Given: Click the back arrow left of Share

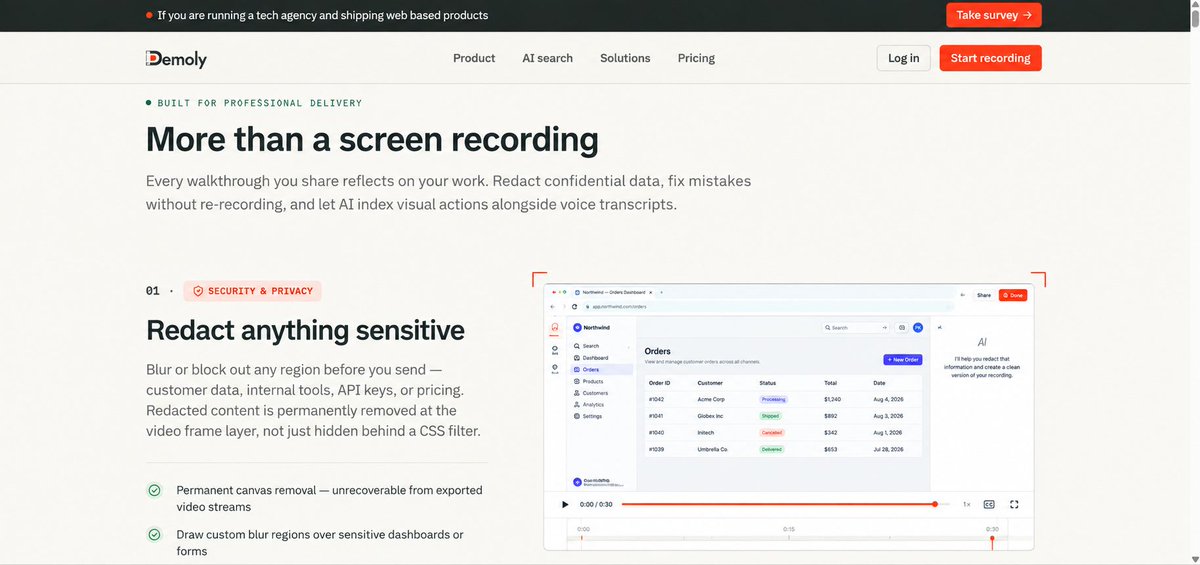Looking at the screenshot, I should (x=962, y=295).
